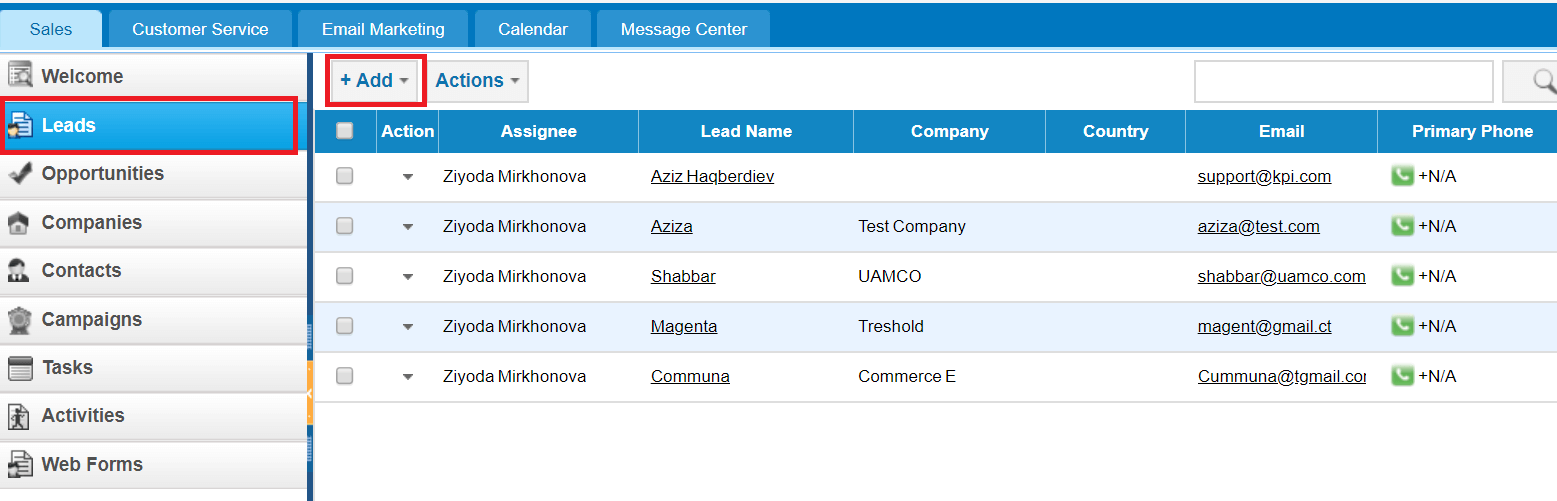The image size is (1557, 501).
Task: Open Campaigns using its badge icon
Action: (x=19, y=320)
